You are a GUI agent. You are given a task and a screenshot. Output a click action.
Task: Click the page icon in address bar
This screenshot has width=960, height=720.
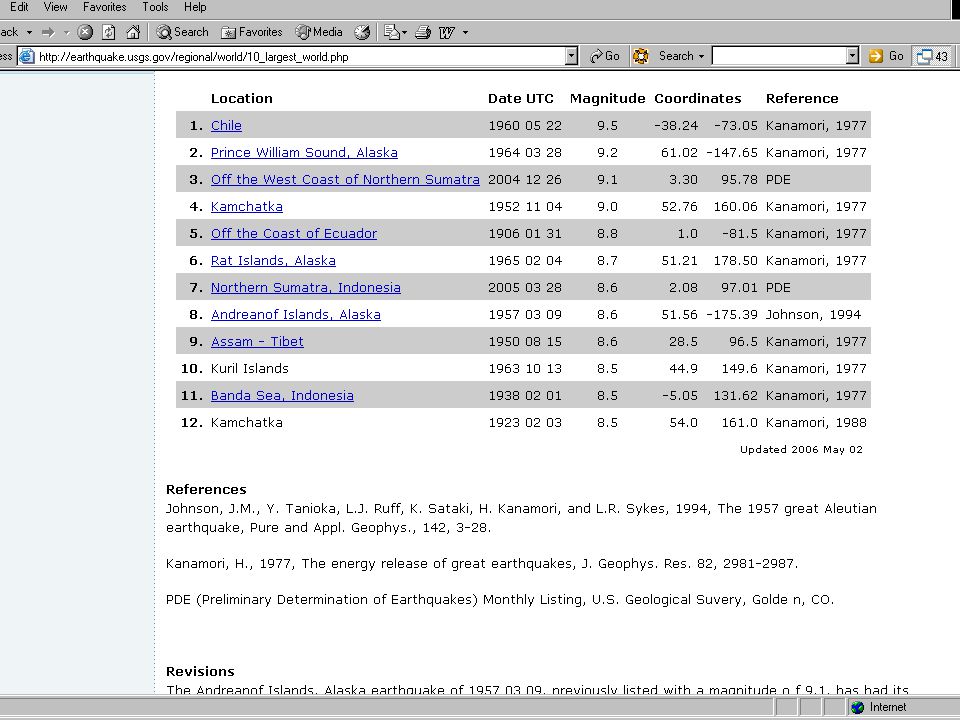(x=27, y=57)
